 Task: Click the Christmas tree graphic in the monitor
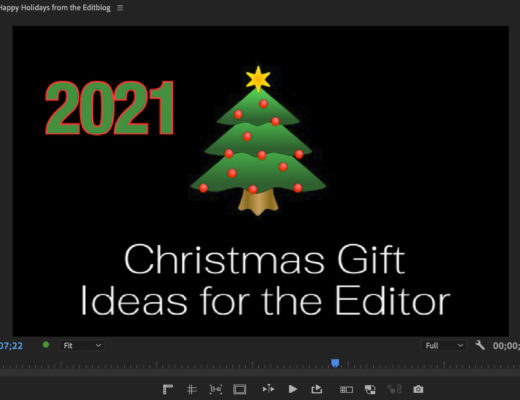pyautogui.click(x=258, y=141)
